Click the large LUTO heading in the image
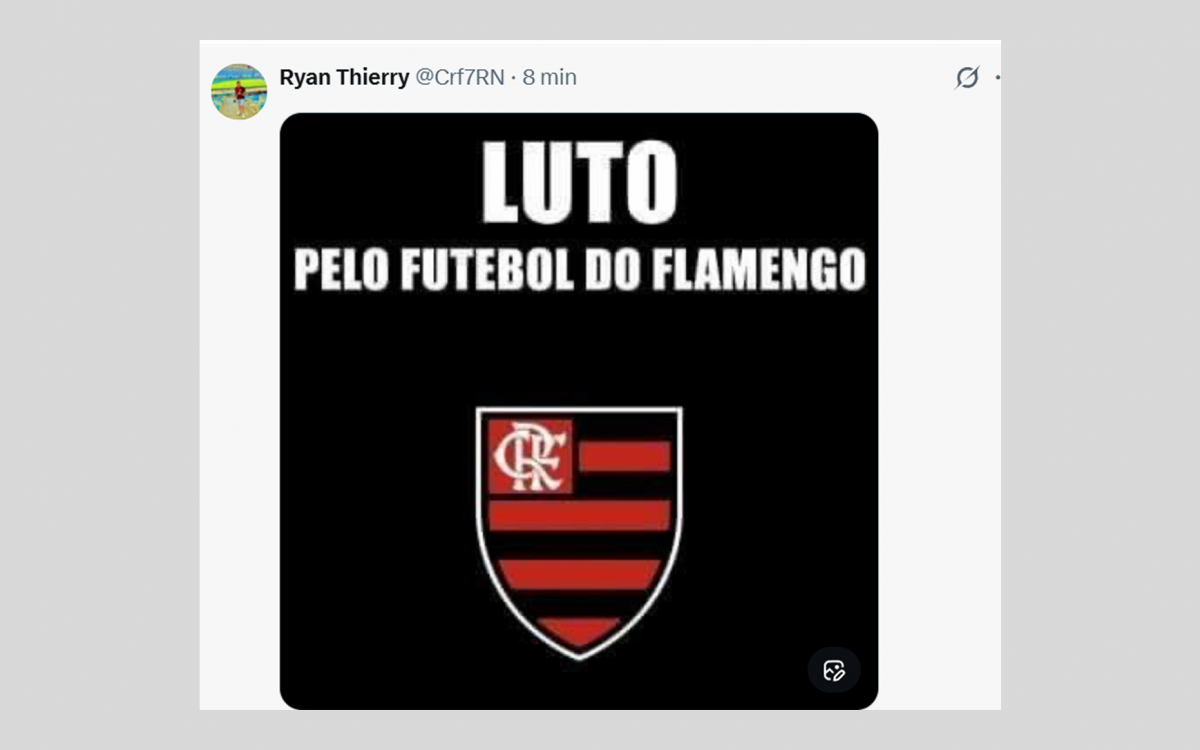 pyautogui.click(x=579, y=183)
